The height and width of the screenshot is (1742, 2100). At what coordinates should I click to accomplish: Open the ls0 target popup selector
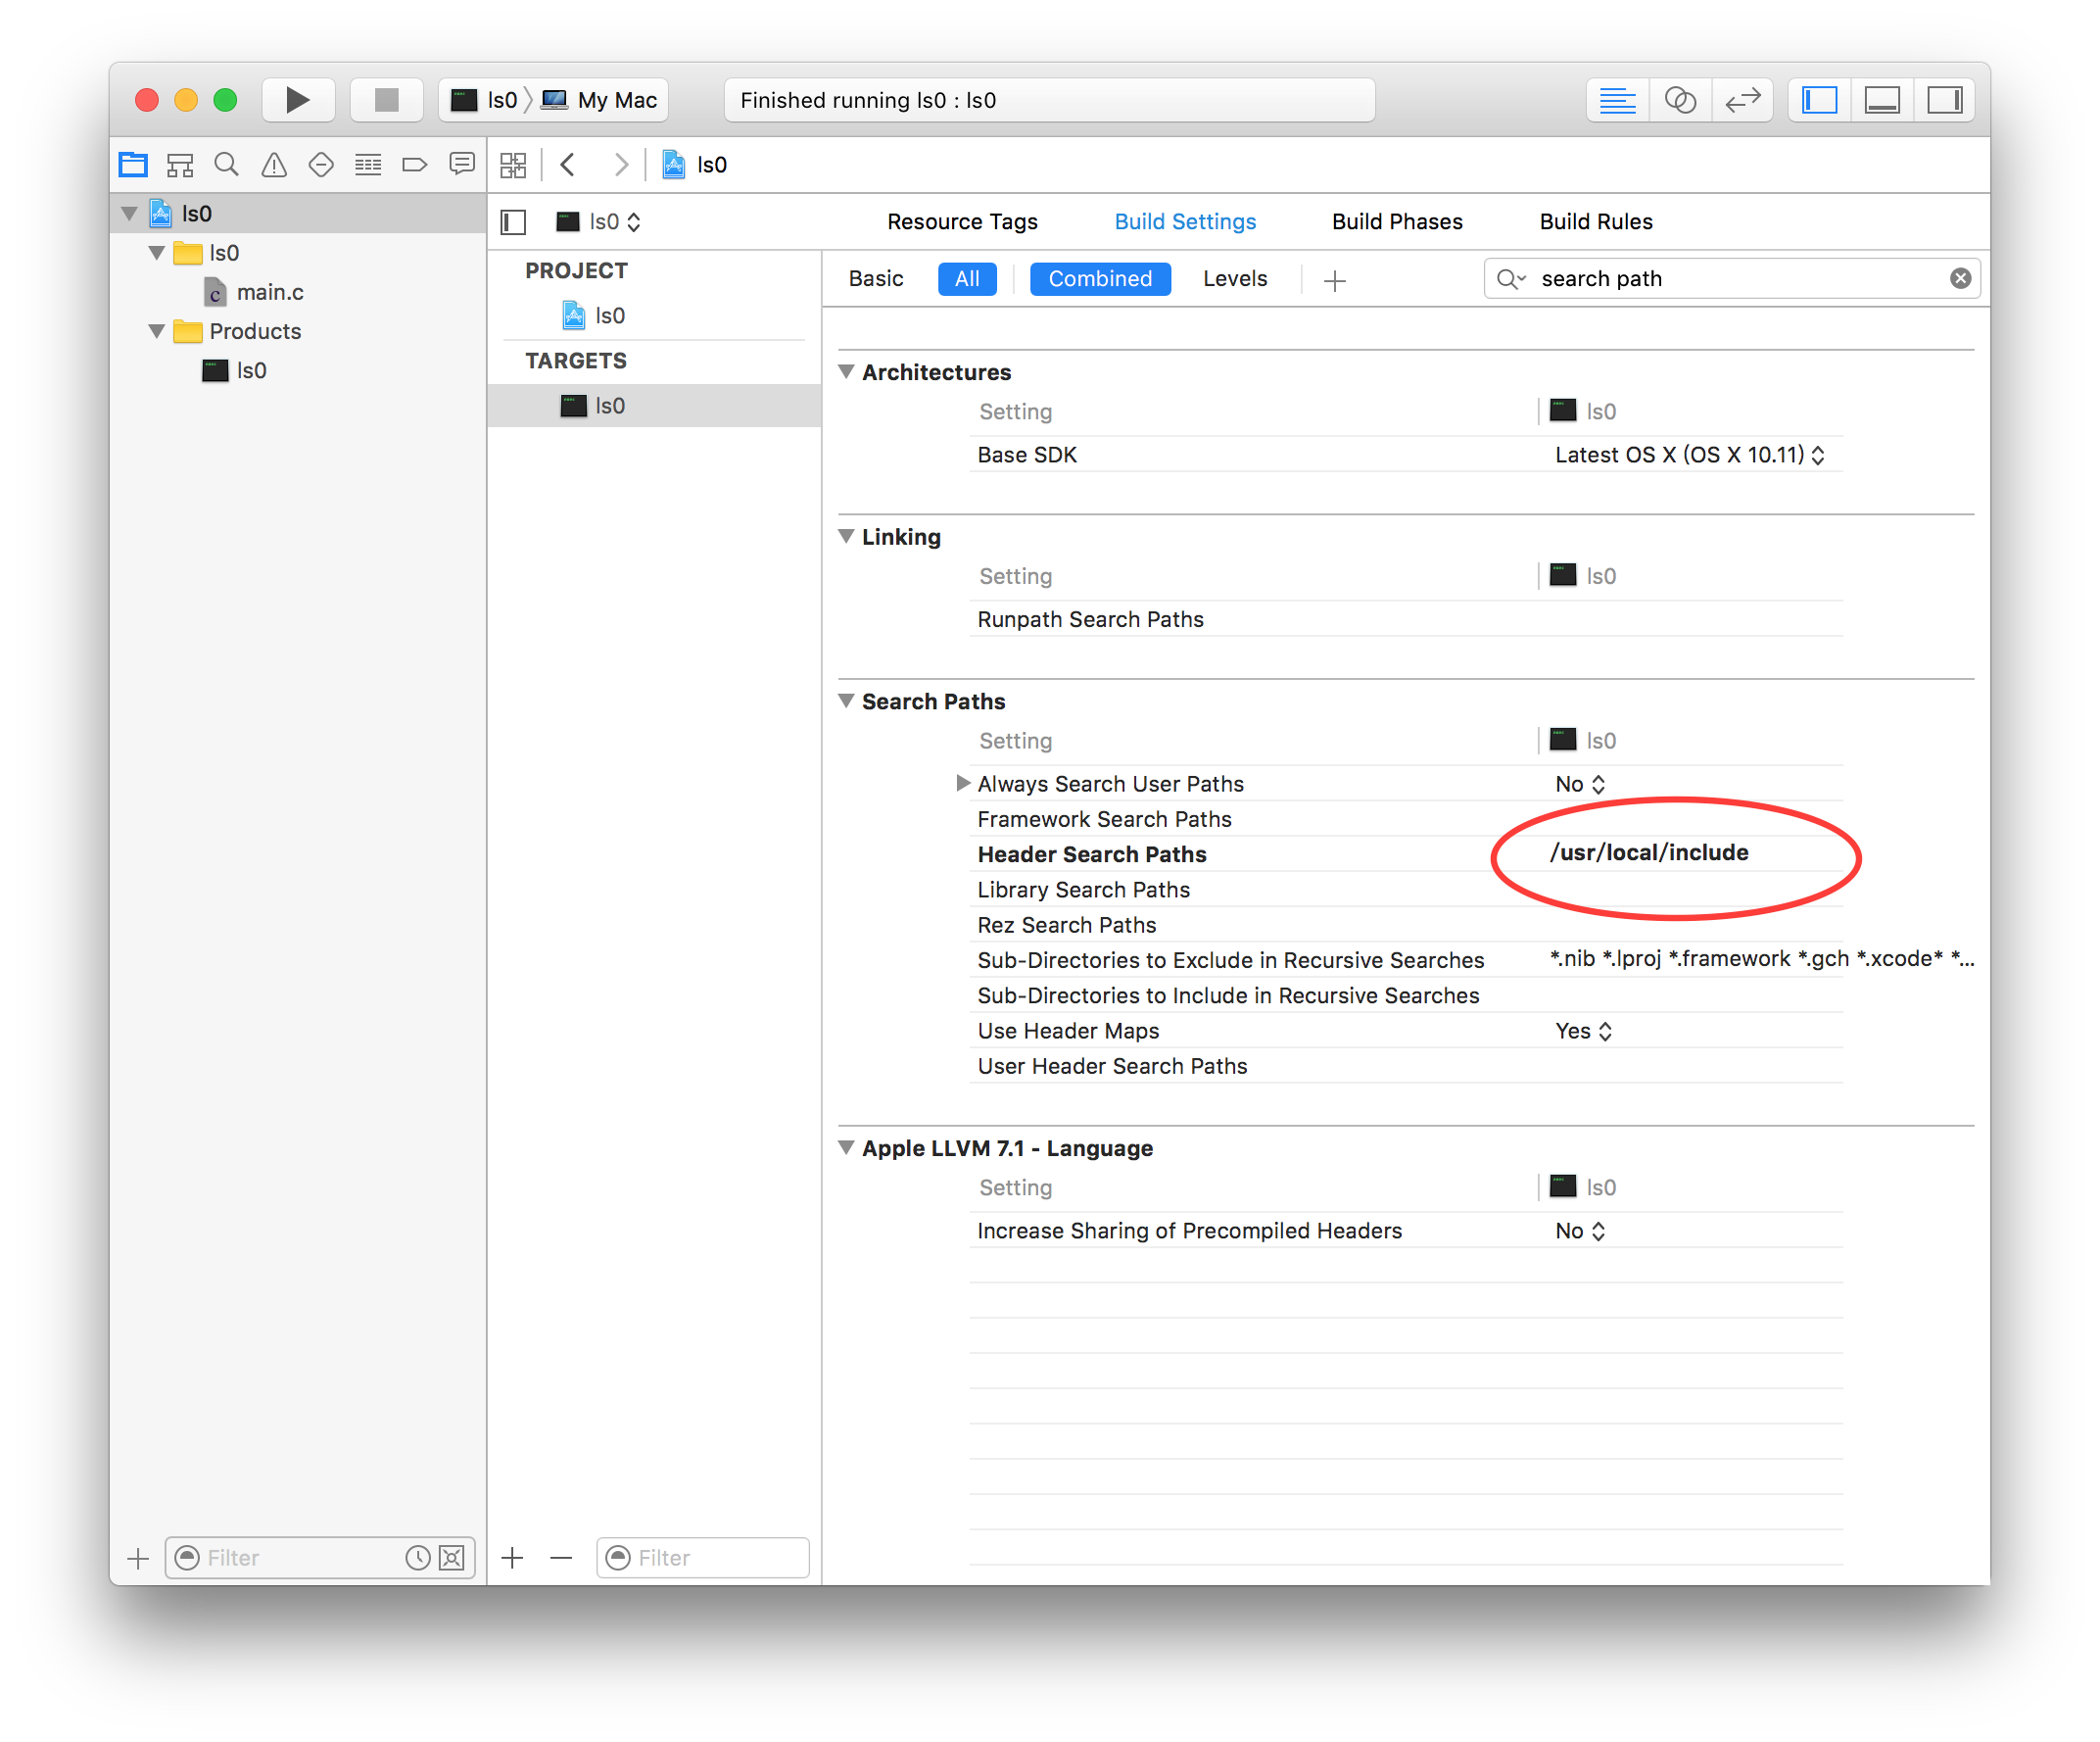coord(598,222)
